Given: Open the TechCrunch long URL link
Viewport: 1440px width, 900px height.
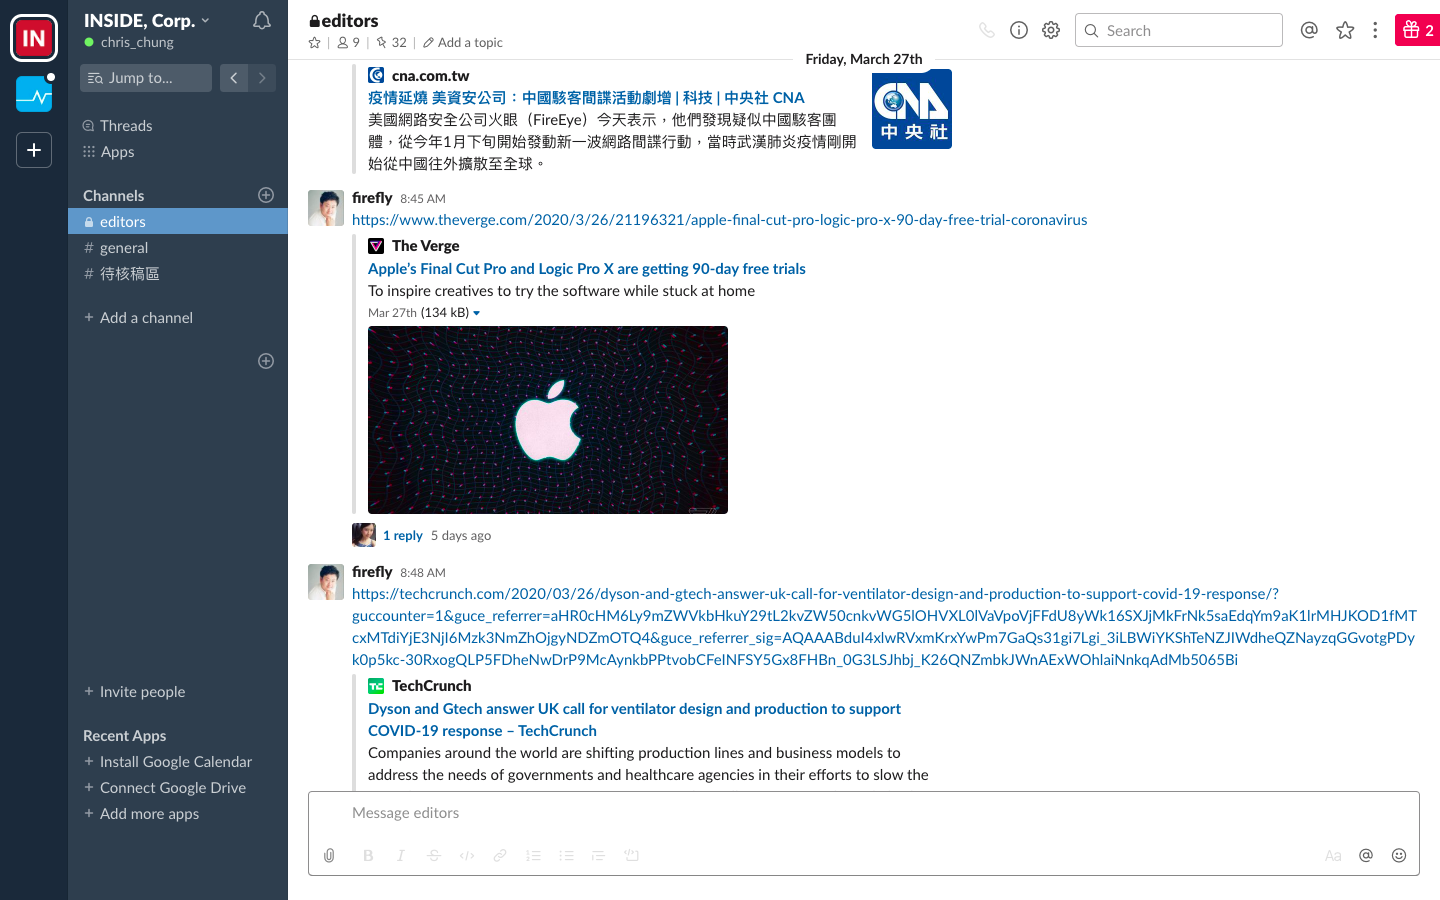Looking at the screenshot, I should click(884, 626).
